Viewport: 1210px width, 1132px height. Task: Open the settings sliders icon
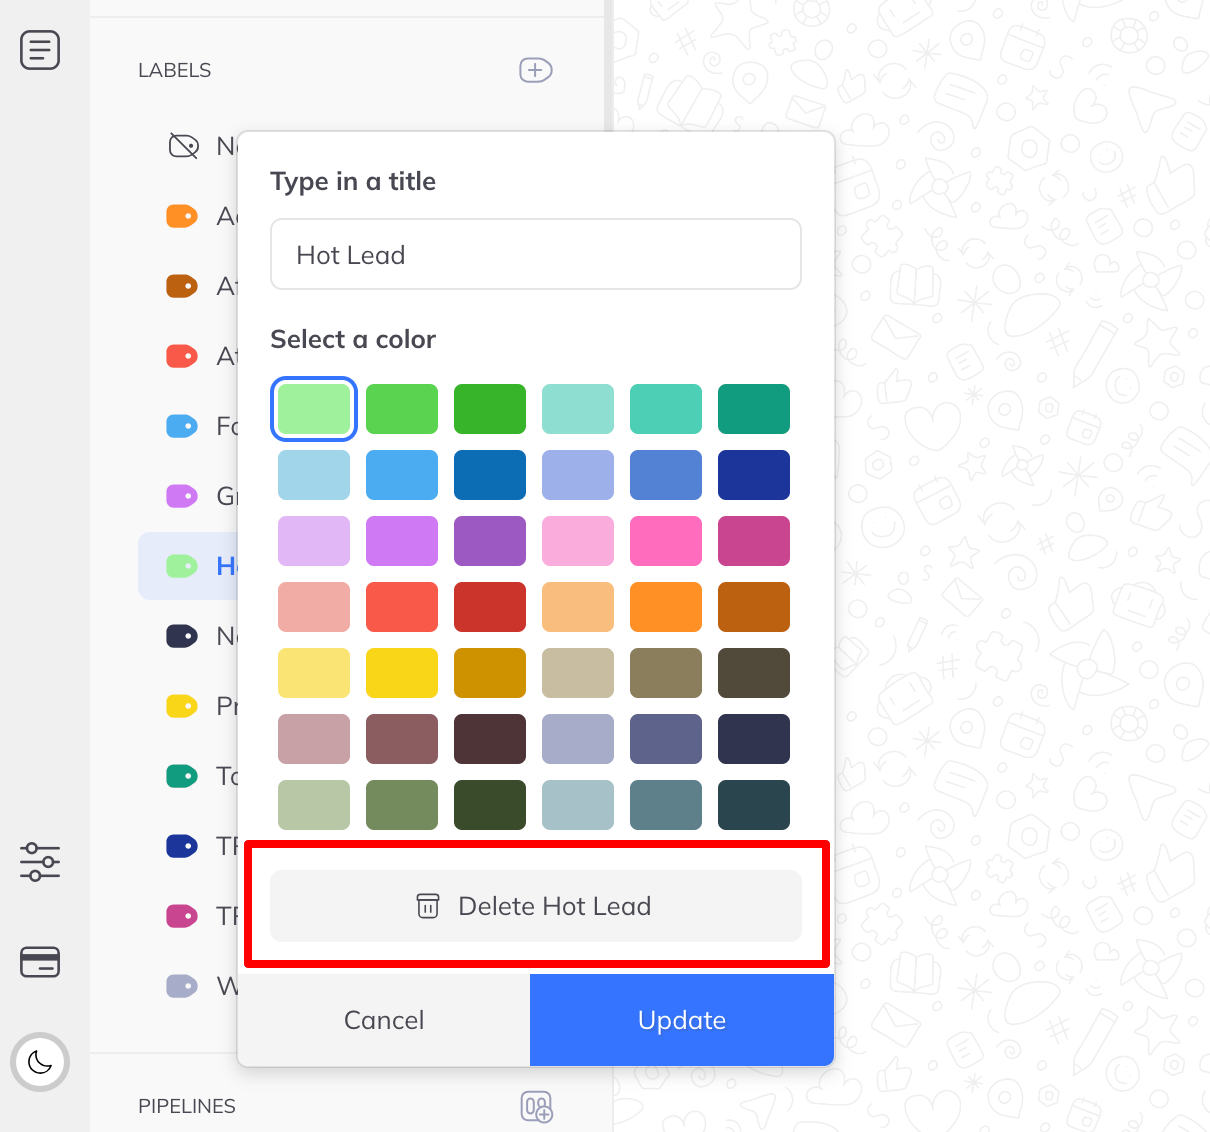(40, 861)
